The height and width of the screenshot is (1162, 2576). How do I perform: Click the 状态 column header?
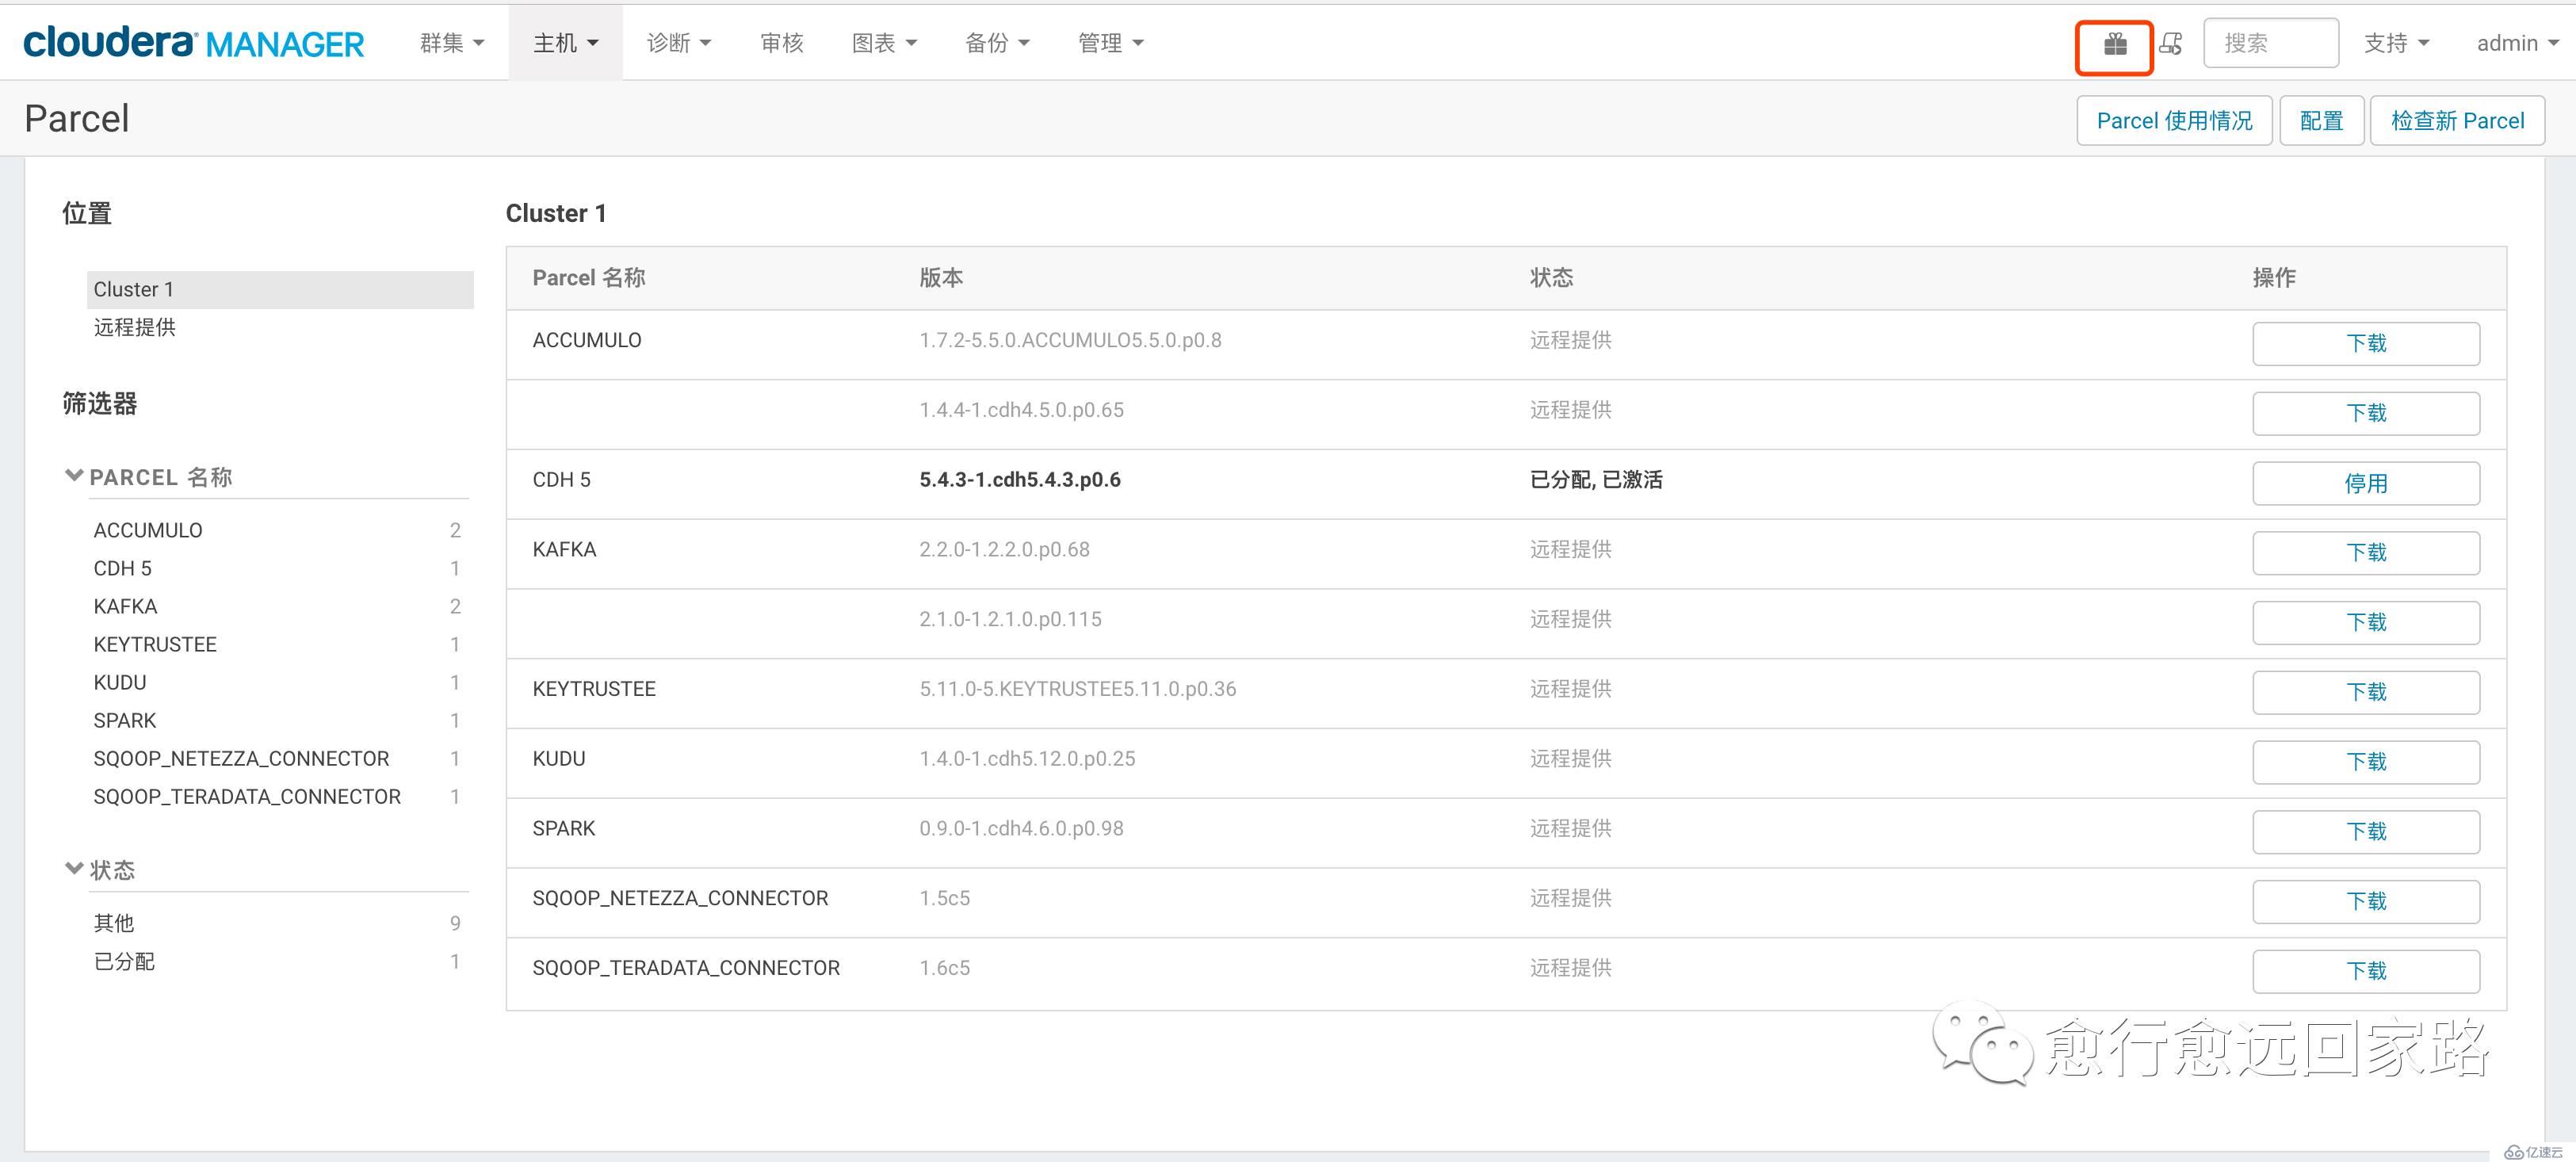click(x=1551, y=278)
